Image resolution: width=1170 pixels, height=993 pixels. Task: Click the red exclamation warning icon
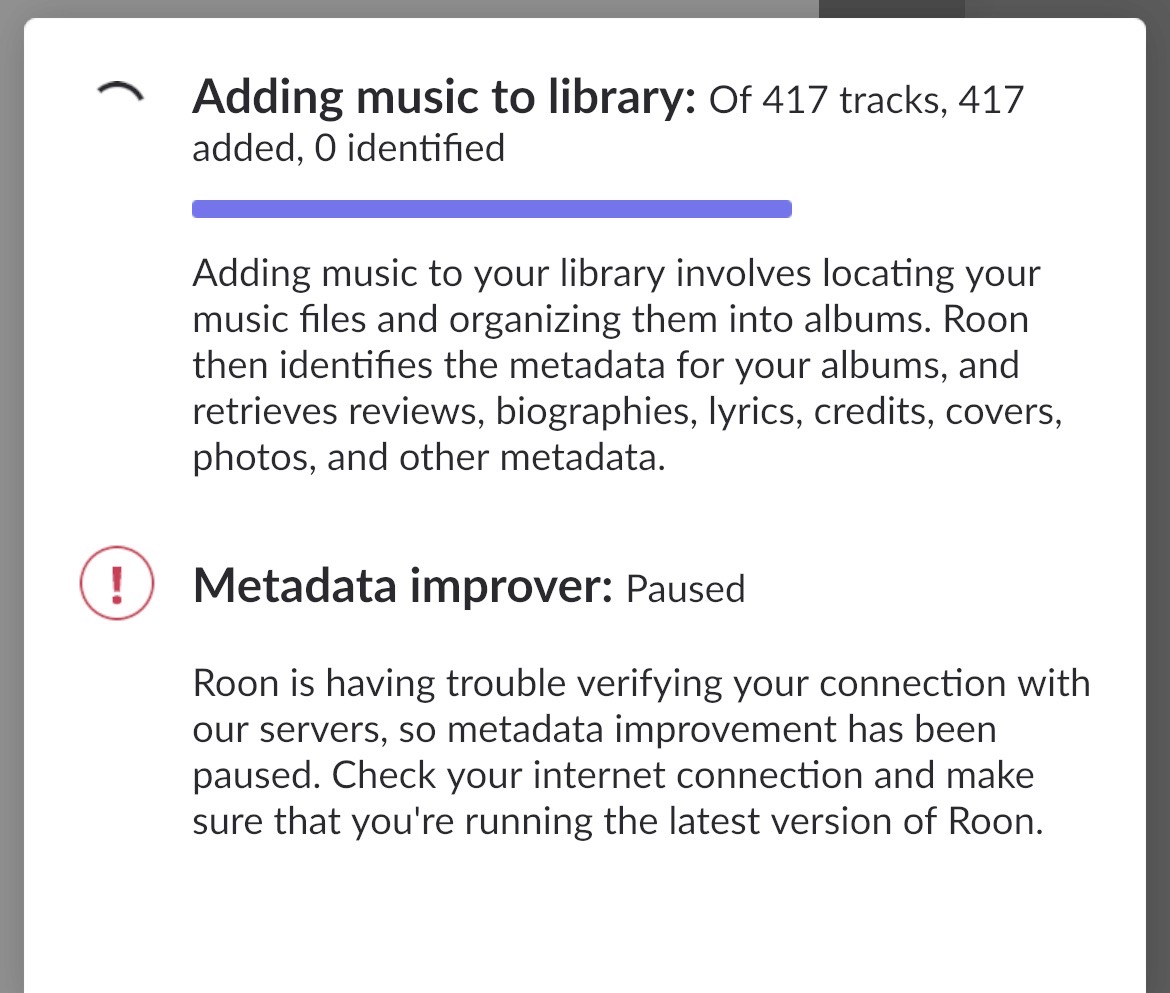[x=116, y=584]
